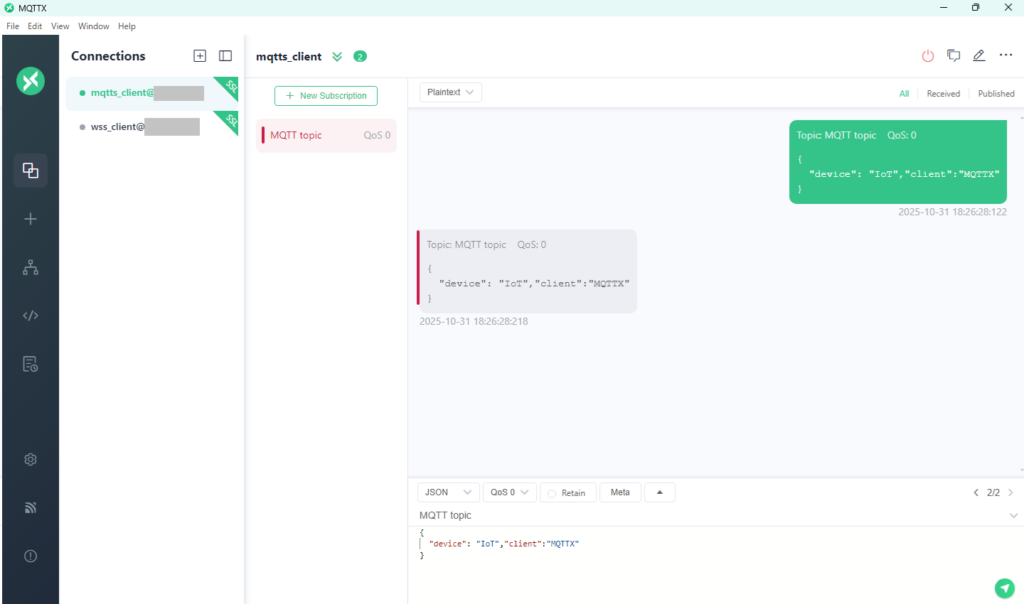Open the View menu
The height and width of the screenshot is (604, 1024).
[60, 26]
